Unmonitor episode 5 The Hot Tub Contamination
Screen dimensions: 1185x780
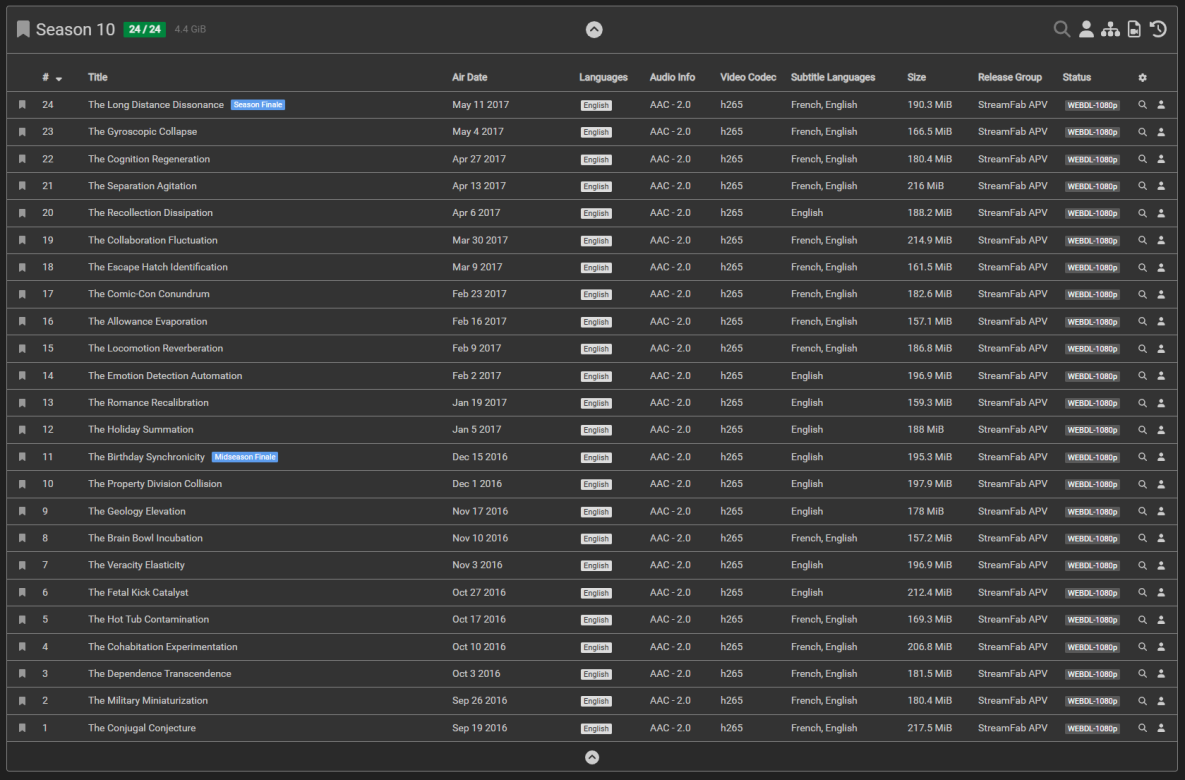[x=22, y=620]
